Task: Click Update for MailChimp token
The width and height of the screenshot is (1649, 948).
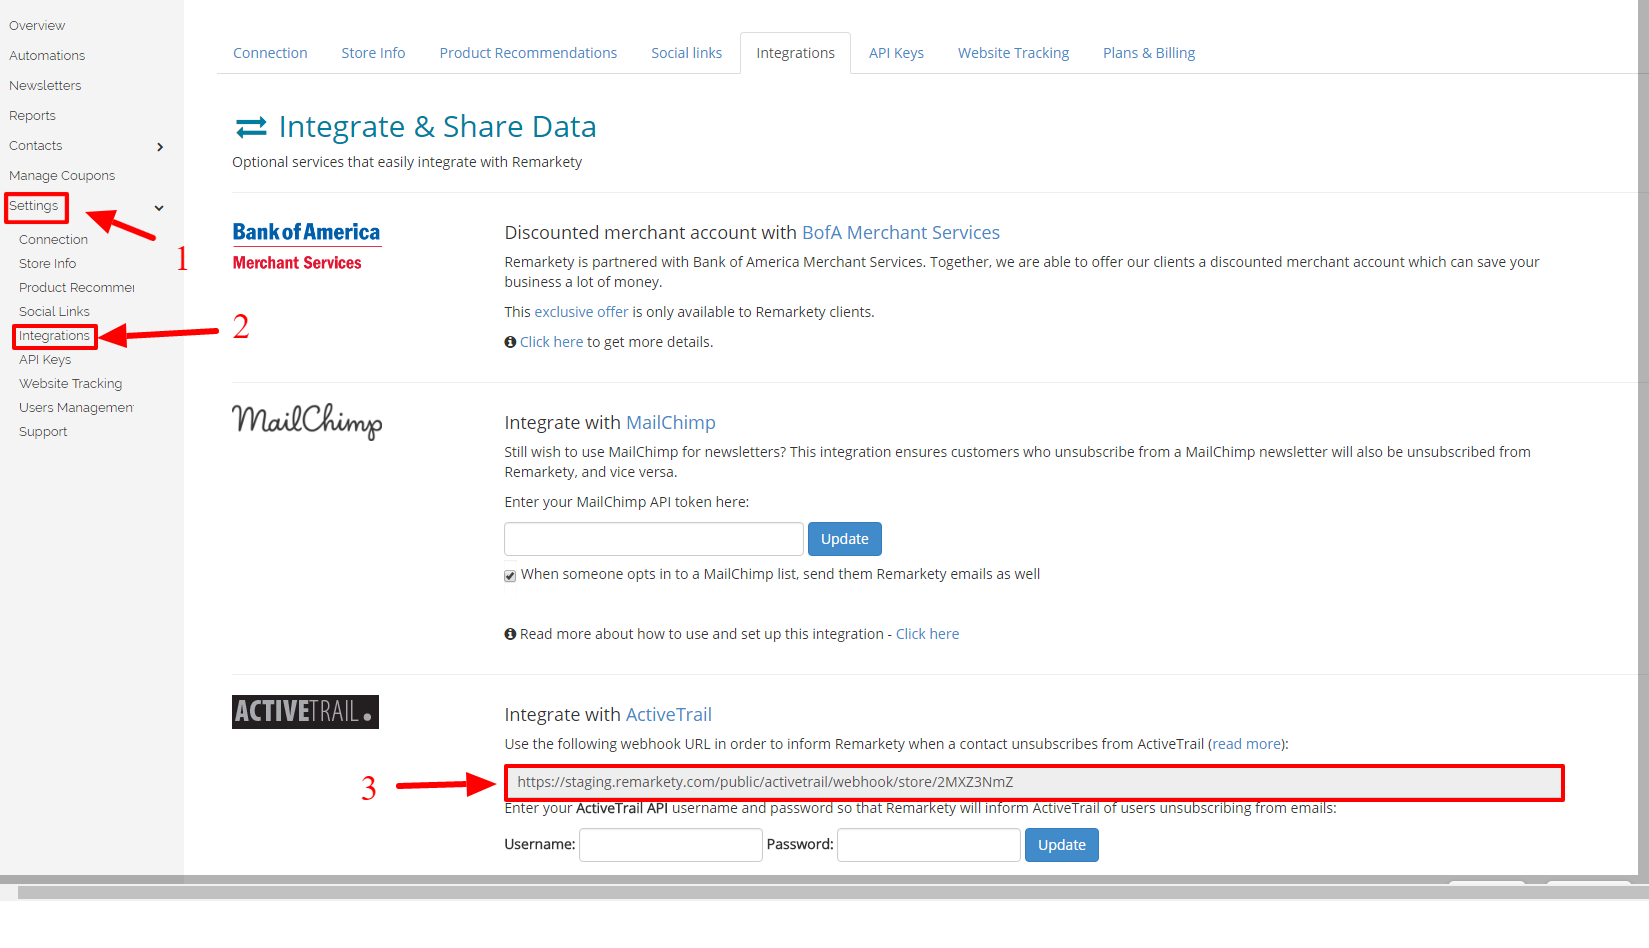Action: 845,539
